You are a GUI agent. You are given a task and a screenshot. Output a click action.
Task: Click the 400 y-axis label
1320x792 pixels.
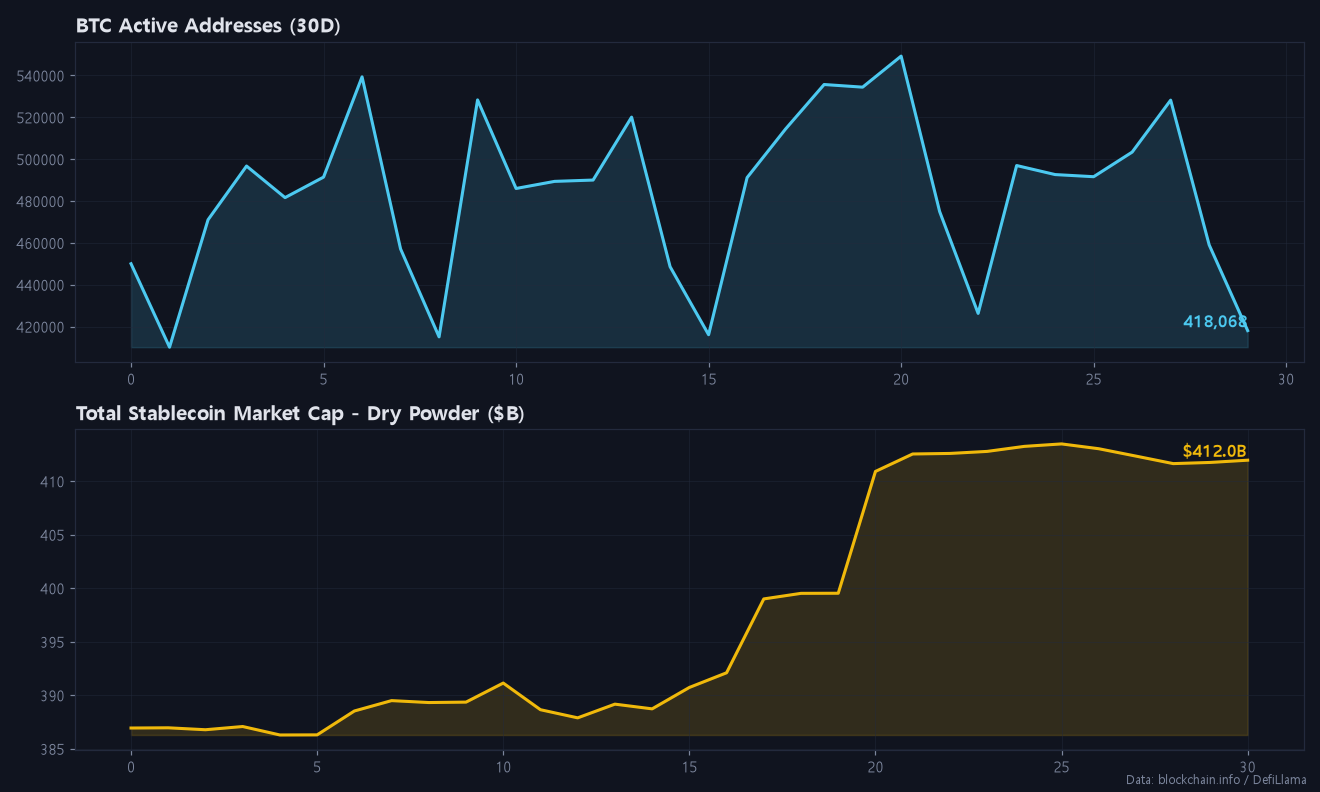point(54,589)
